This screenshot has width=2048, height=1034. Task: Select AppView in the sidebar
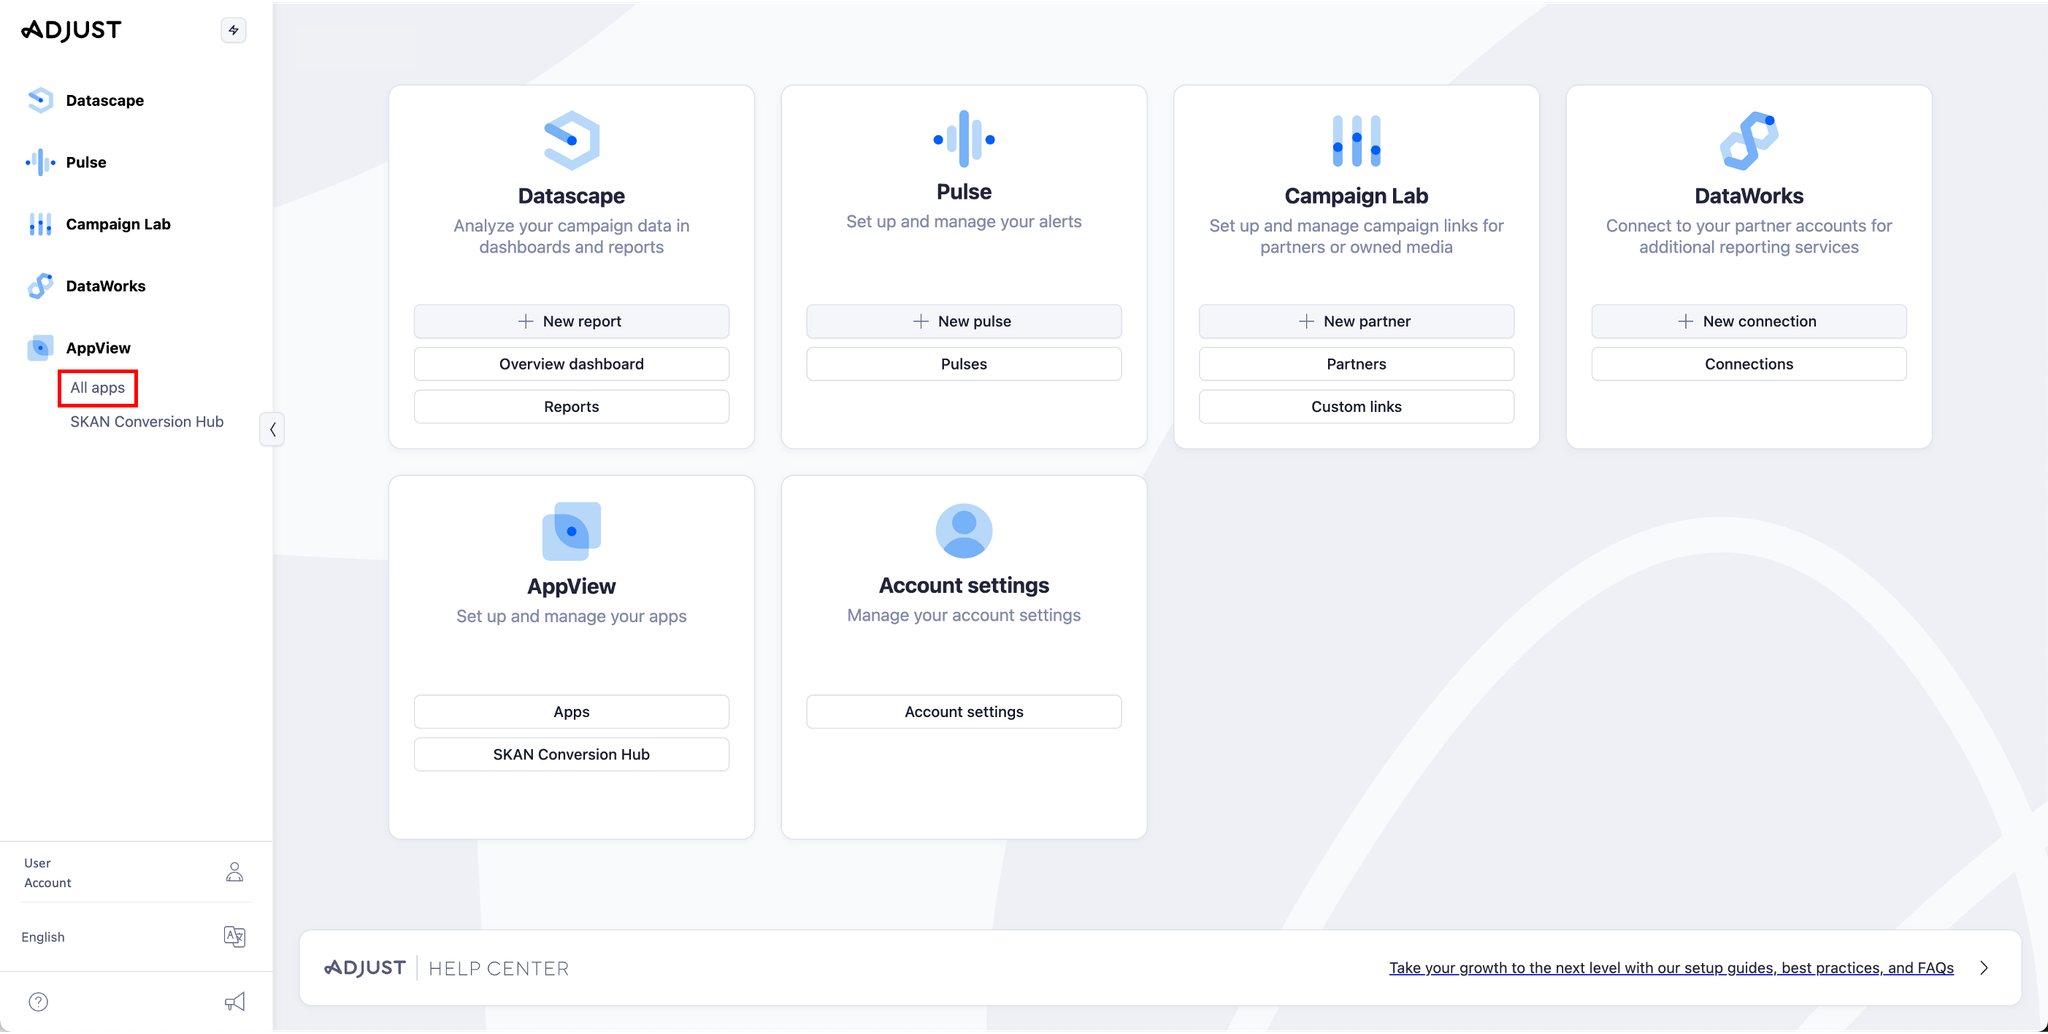point(98,348)
